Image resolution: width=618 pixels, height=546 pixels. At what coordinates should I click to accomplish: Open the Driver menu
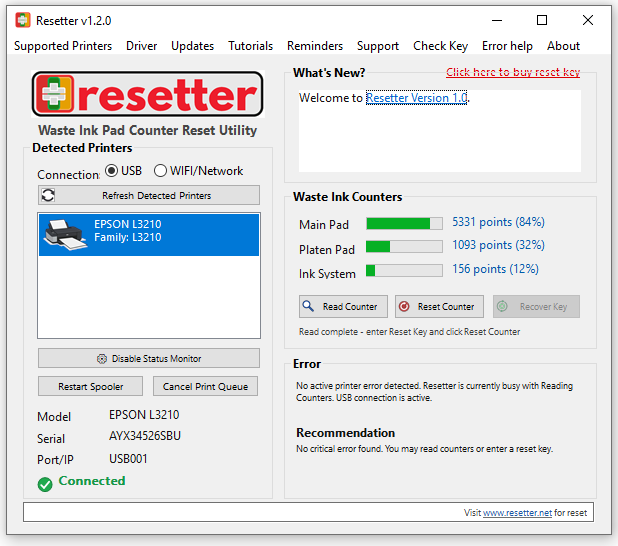141,46
